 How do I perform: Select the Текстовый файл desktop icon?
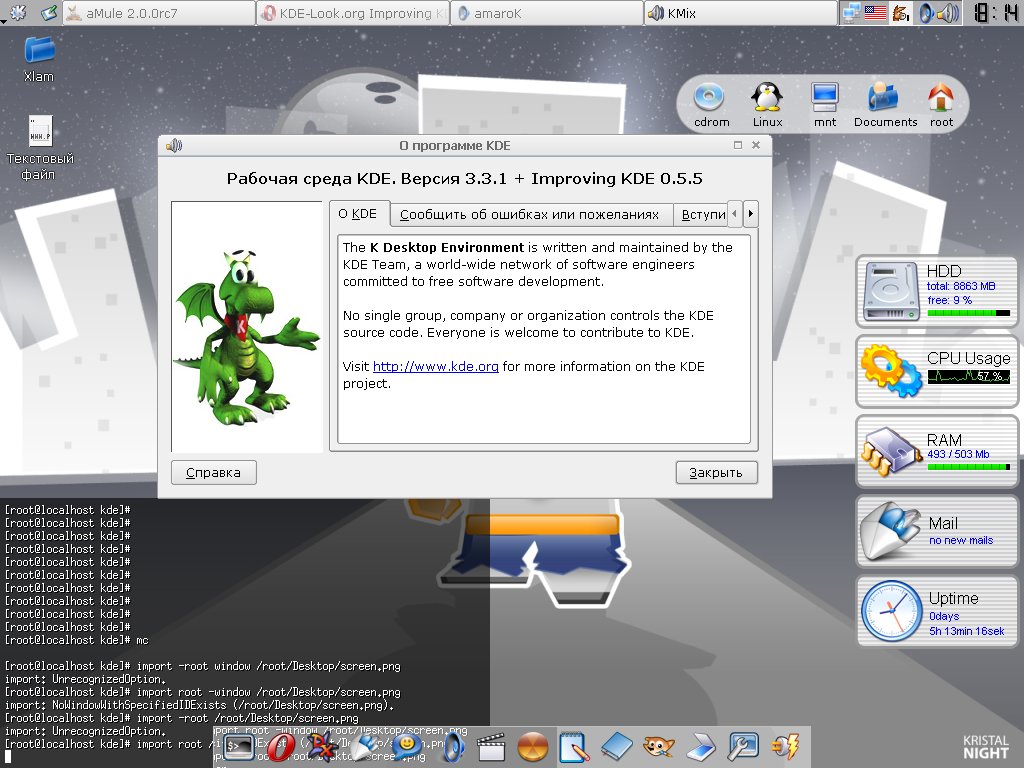click(x=39, y=149)
